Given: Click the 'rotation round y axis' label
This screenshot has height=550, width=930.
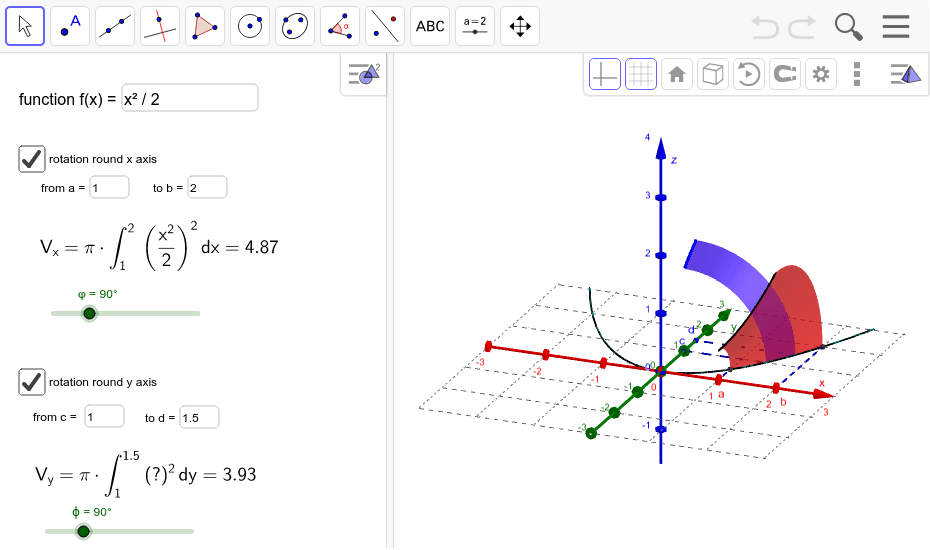Looking at the screenshot, I should point(103,382).
